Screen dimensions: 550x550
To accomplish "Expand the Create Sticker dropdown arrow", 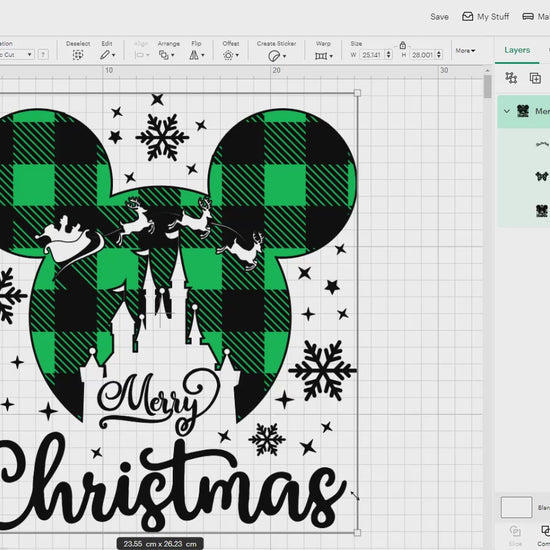I will tap(284, 56).
